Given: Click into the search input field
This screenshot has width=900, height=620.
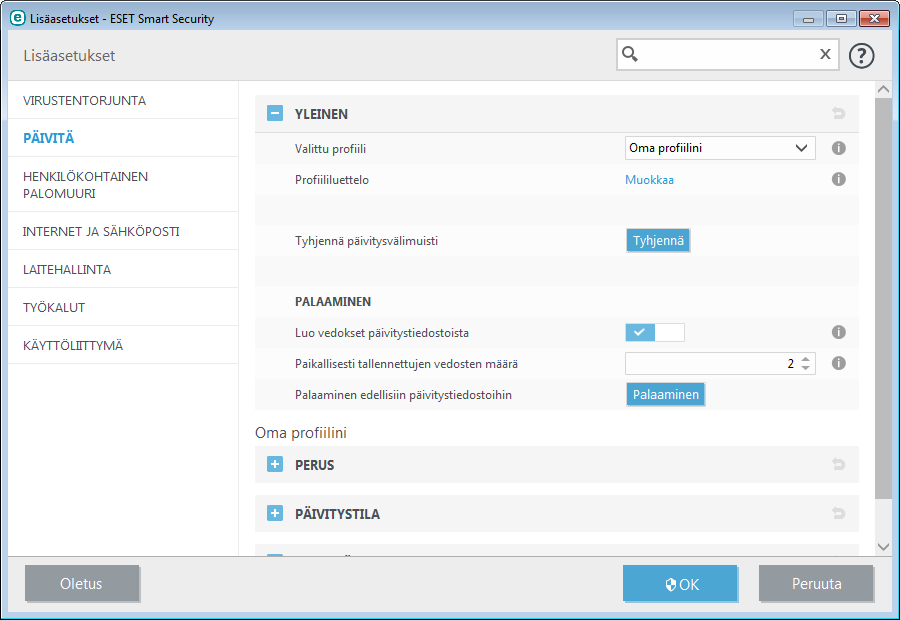Looking at the screenshot, I should click(x=727, y=55).
